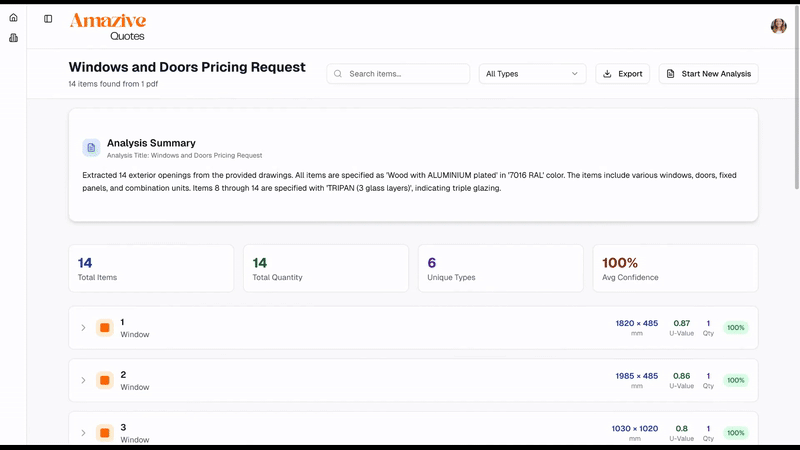Click the orange square icon for item 2
Viewport: 800px width, 450px height.
pos(105,380)
